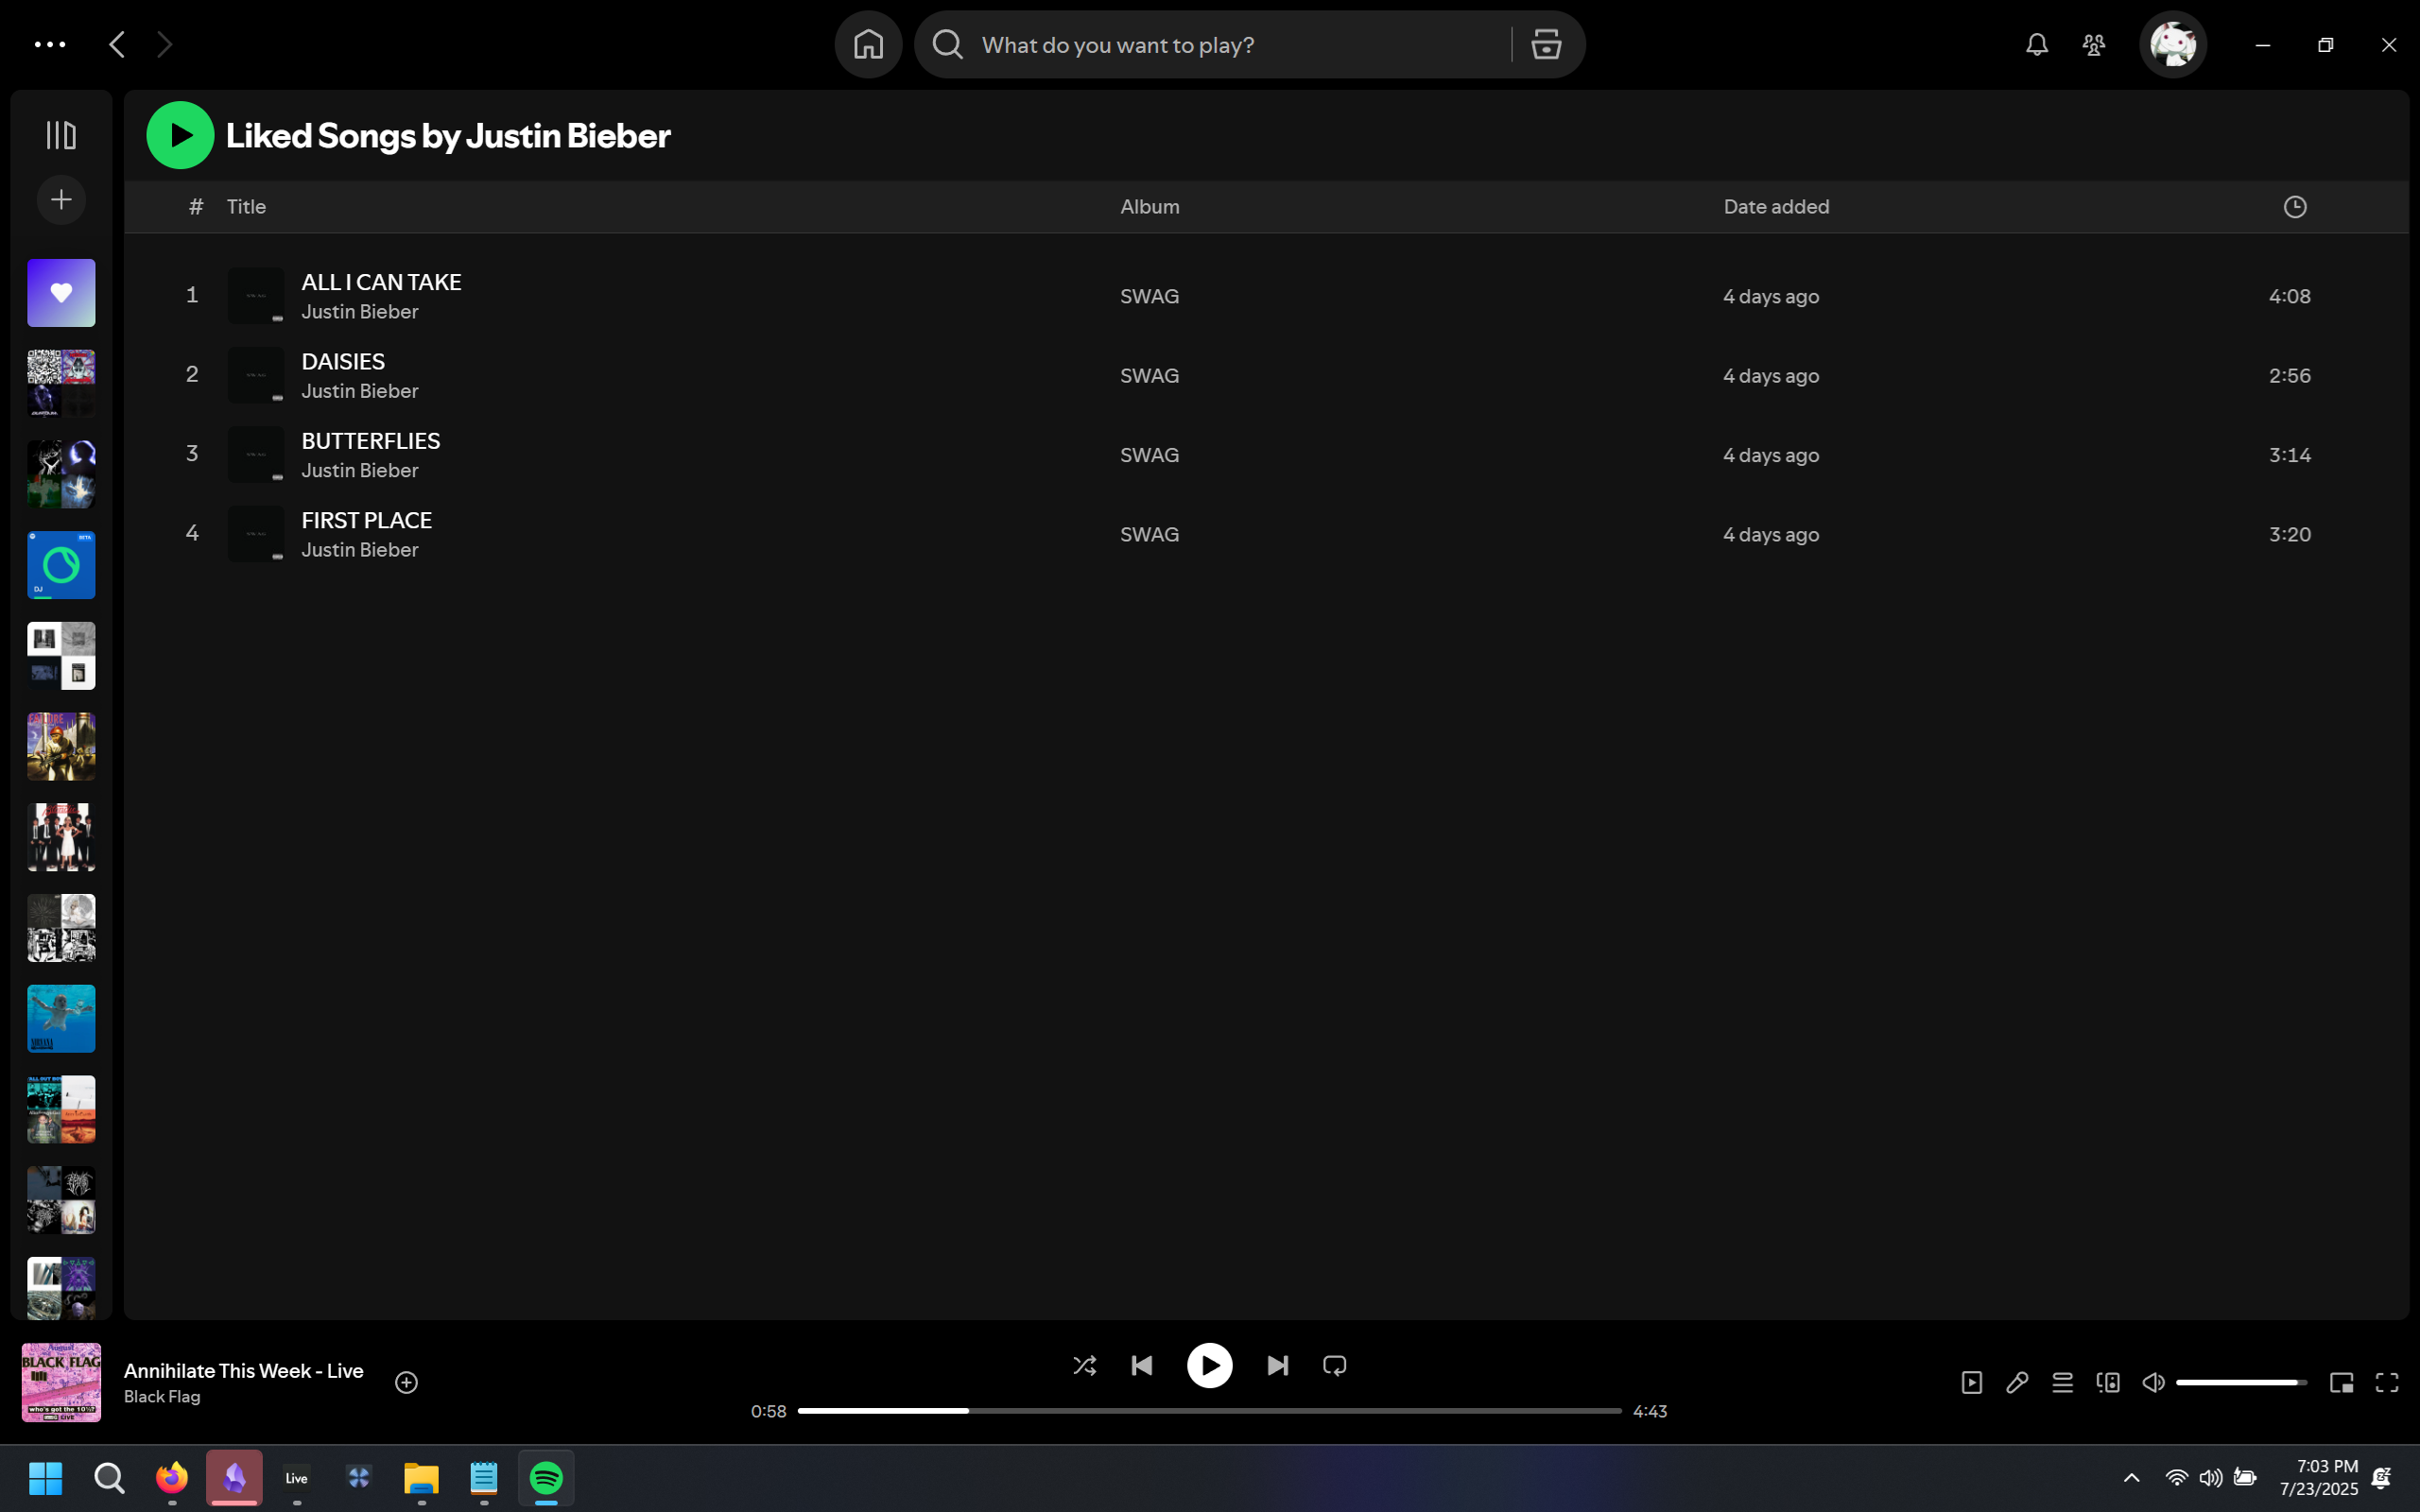The image size is (2420, 1512).
Task: Open SWAG album link for BUTTERFLIES
Action: tap(1150, 455)
